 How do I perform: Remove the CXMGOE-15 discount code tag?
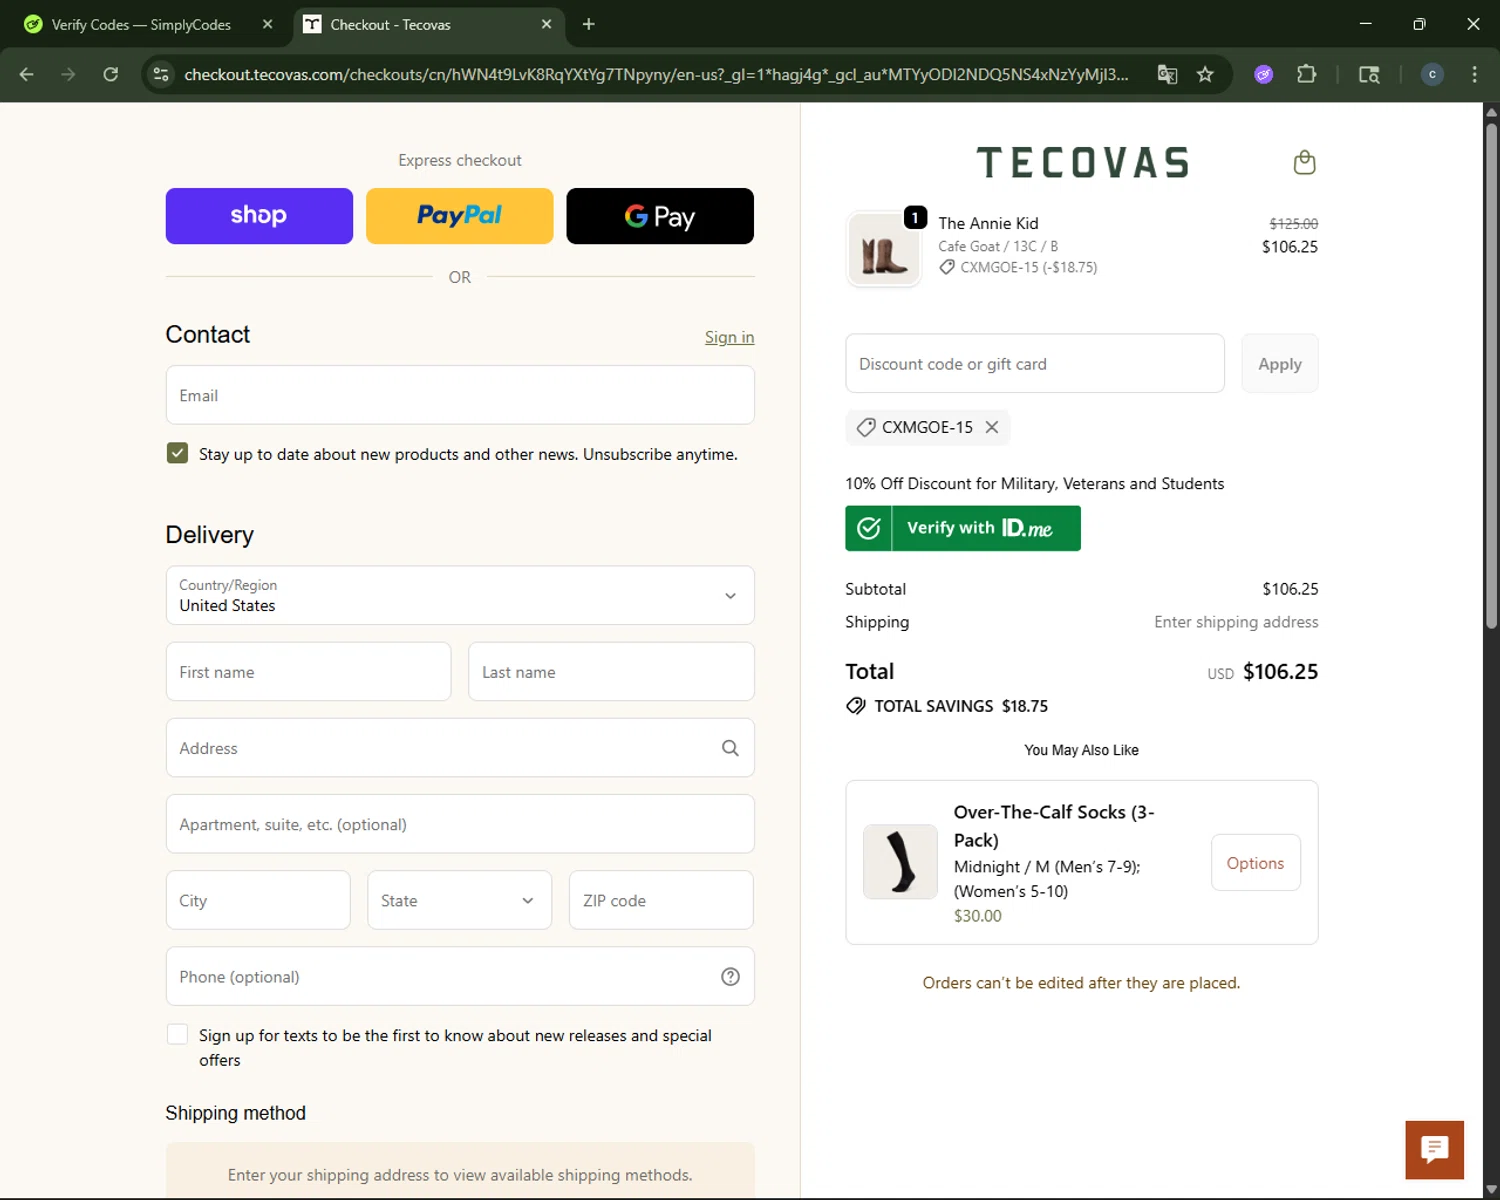click(992, 427)
